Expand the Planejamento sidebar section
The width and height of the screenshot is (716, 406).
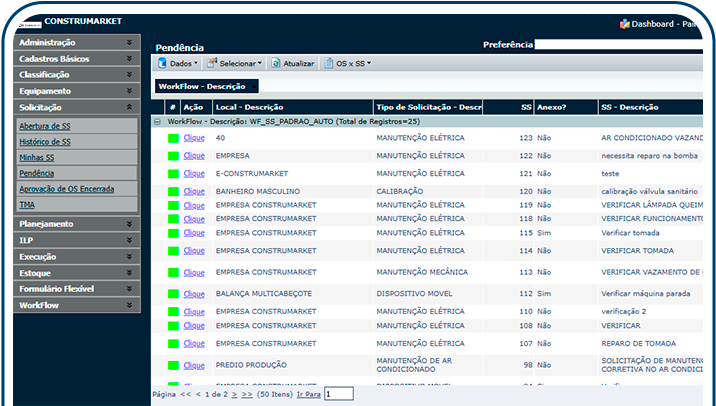click(x=129, y=224)
